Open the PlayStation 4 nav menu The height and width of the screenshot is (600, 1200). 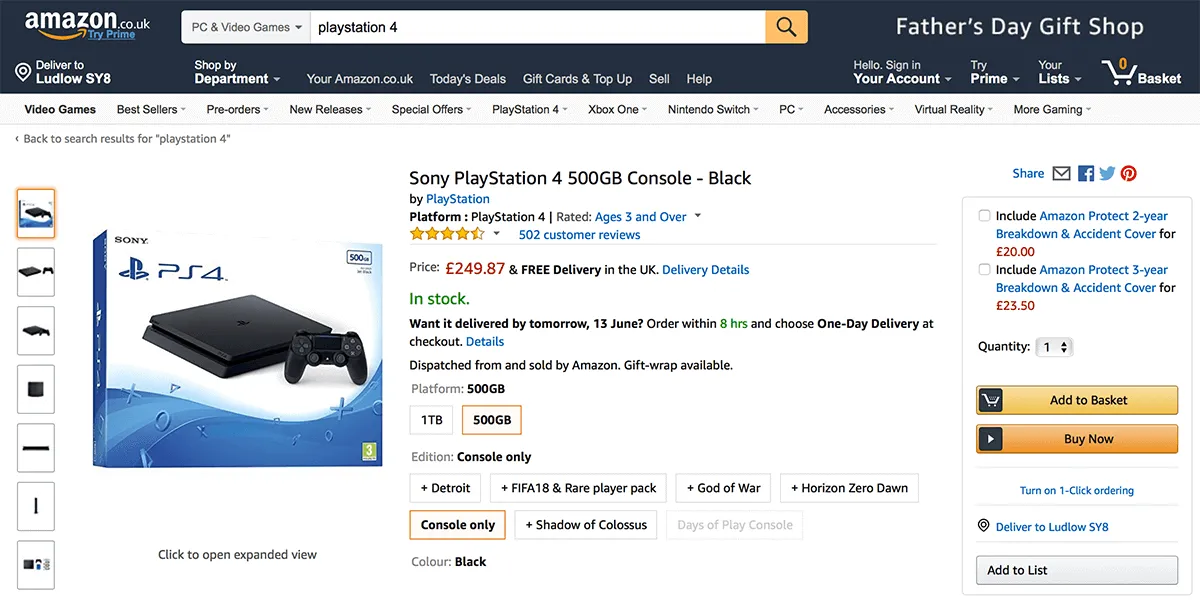click(529, 109)
